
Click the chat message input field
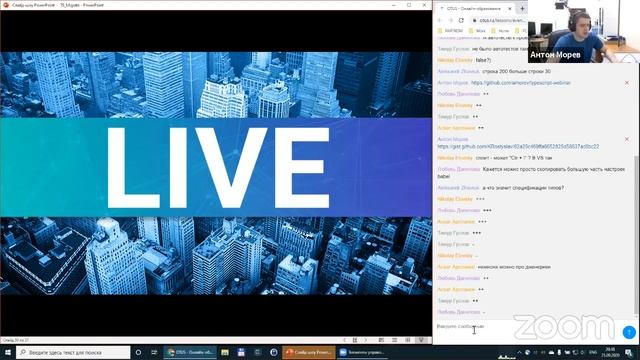coord(527,327)
